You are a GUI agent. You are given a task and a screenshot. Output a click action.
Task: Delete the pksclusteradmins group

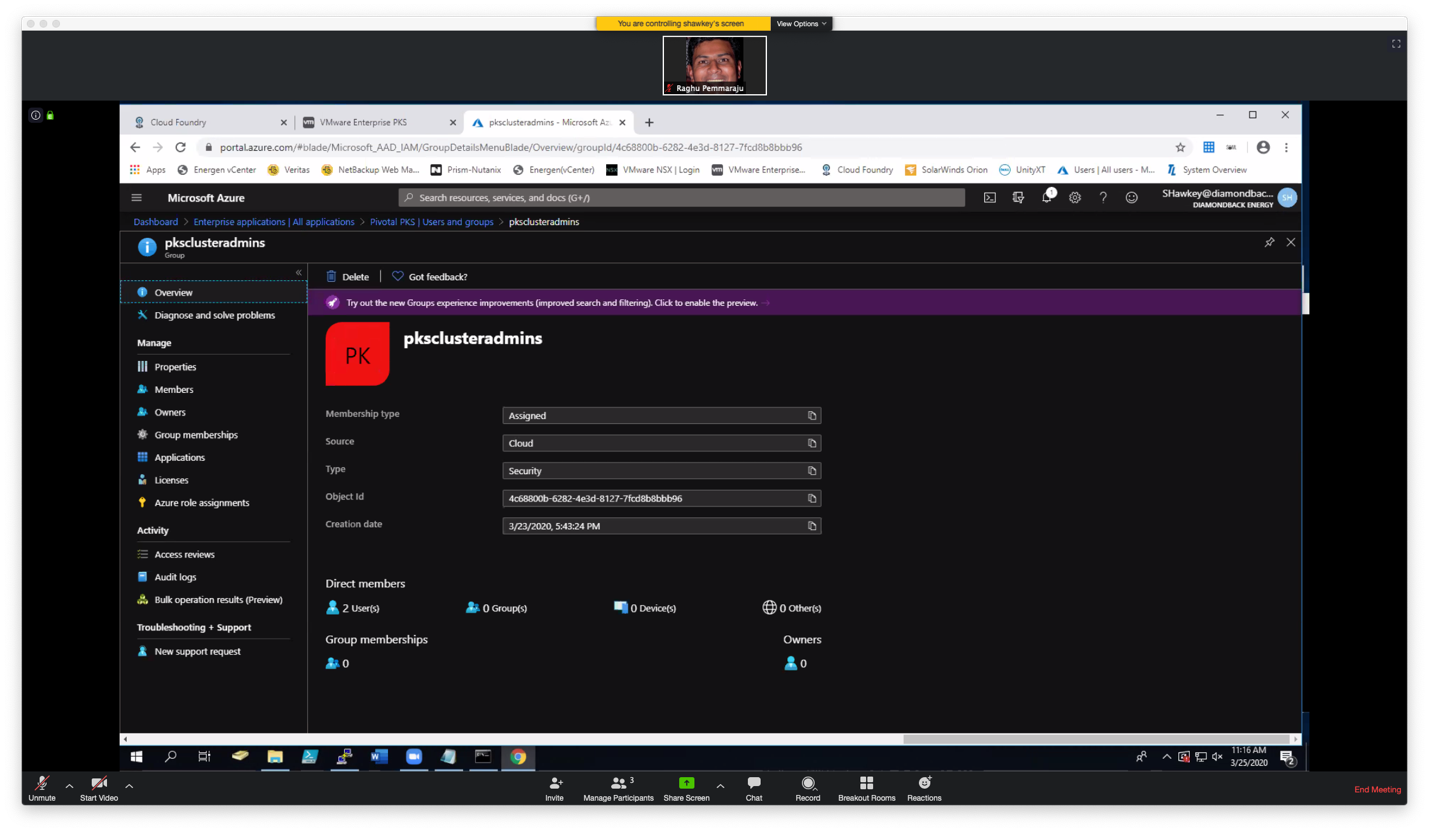[x=347, y=277]
